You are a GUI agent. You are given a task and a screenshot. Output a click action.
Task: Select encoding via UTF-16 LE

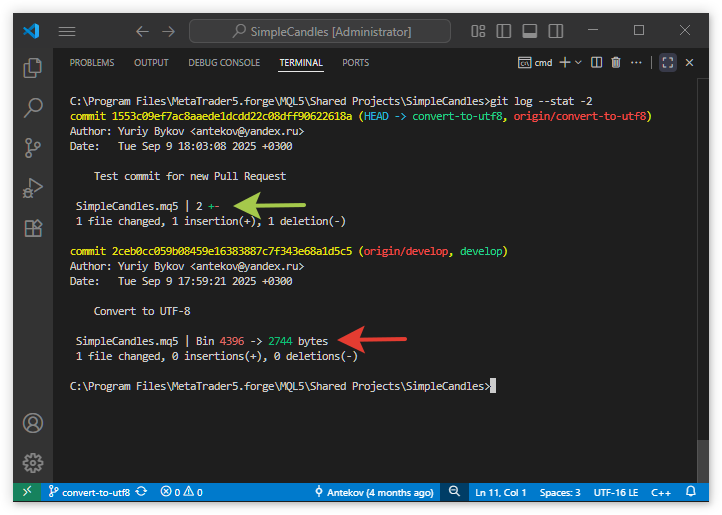616,492
